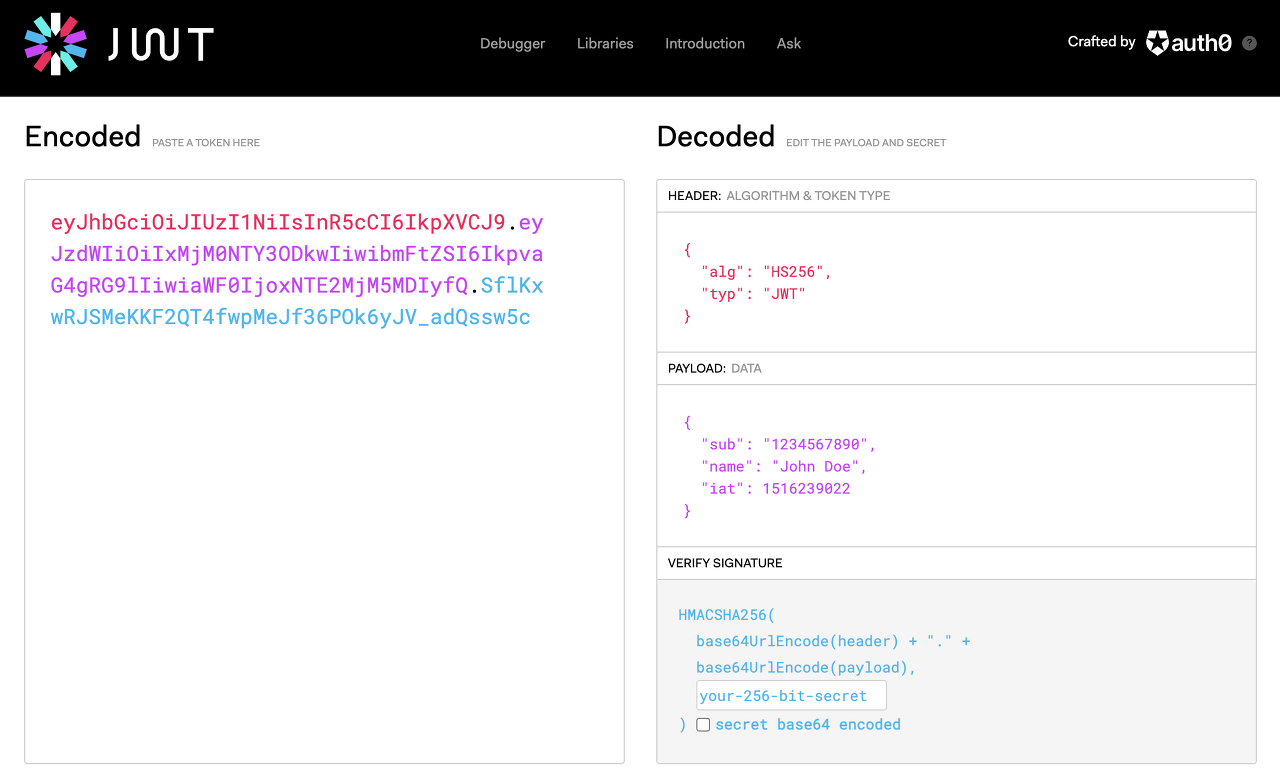
Task: Click the your-256-bit-secret input field
Action: [791, 696]
